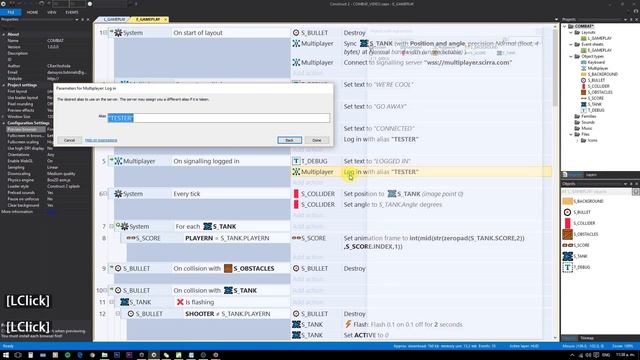Viewport: 640px width, 360px height.
Task: Click S_BACKGROUND icon in Objects panel
Action: point(567,201)
